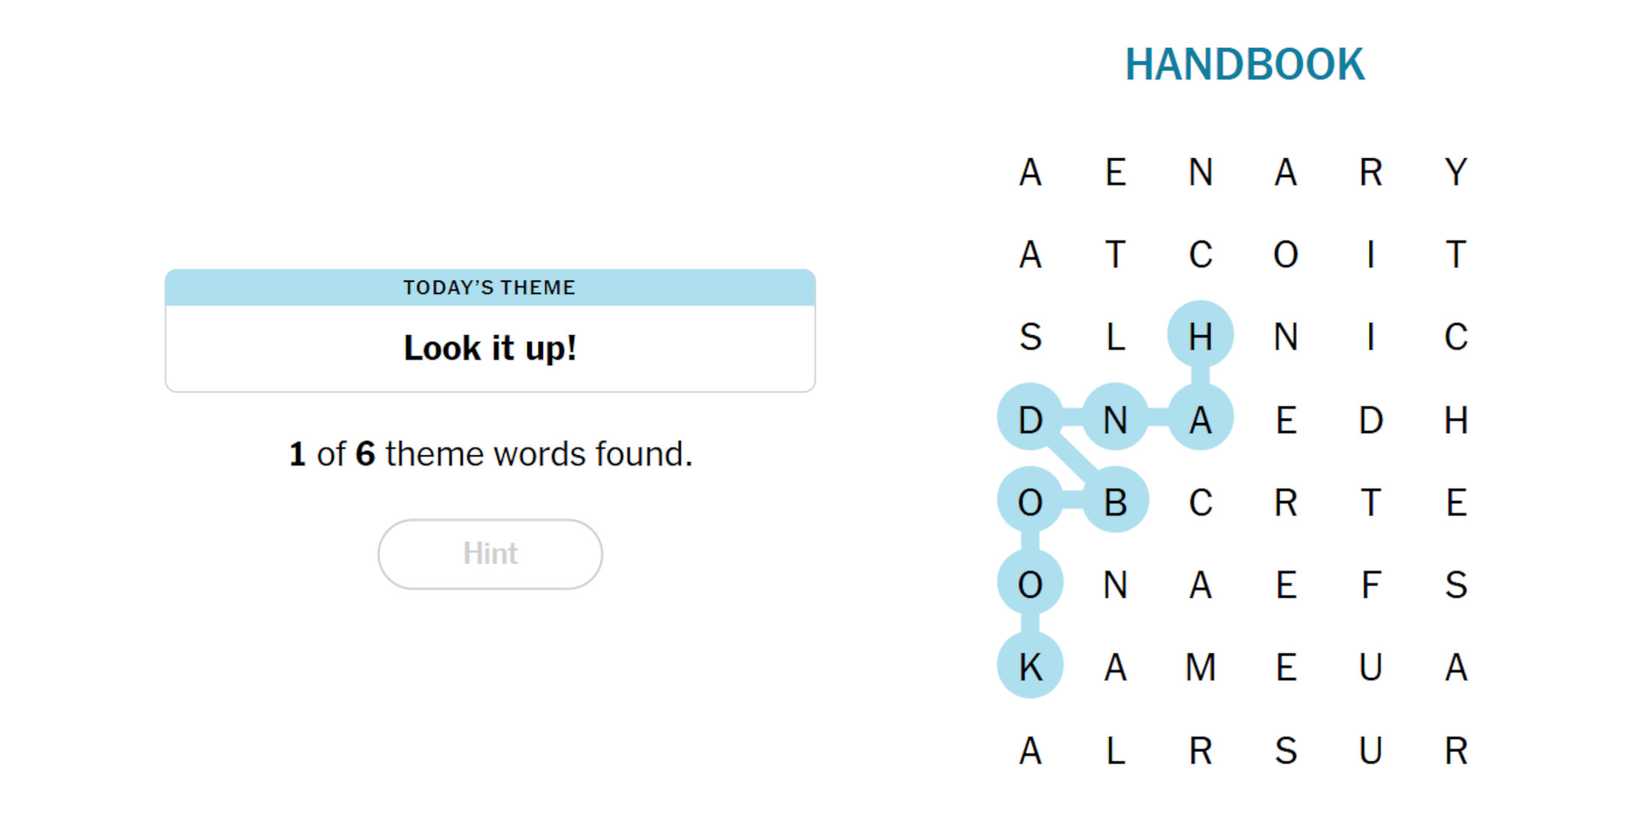Select the letter T between A and C

pyautogui.click(x=1115, y=255)
